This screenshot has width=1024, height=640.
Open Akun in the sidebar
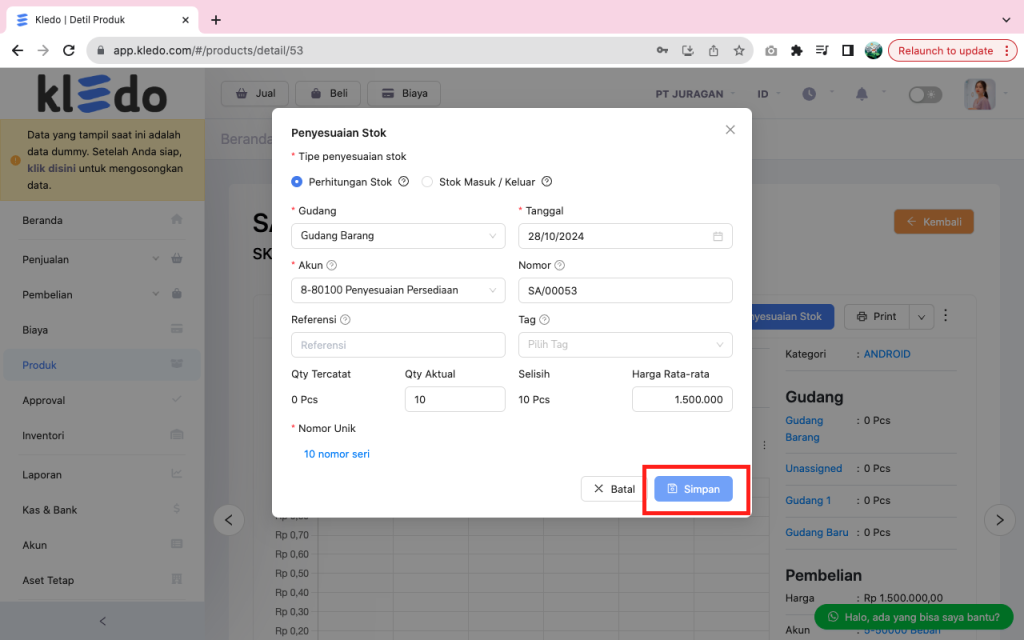click(x=103, y=545)
